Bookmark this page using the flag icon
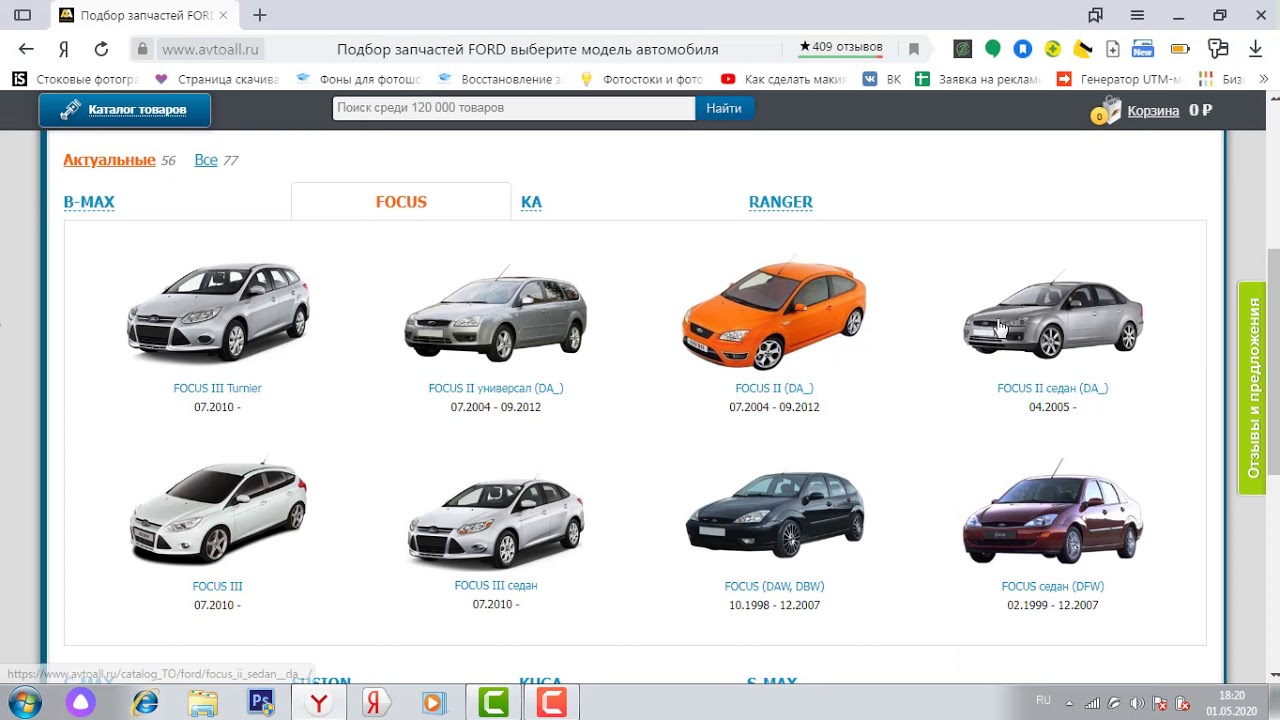 pyautogui.click(x=913, y=49)
